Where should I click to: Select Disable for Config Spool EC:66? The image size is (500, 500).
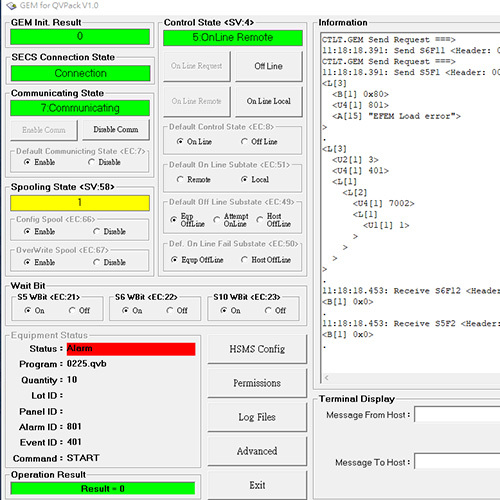[x=109, y=231]
